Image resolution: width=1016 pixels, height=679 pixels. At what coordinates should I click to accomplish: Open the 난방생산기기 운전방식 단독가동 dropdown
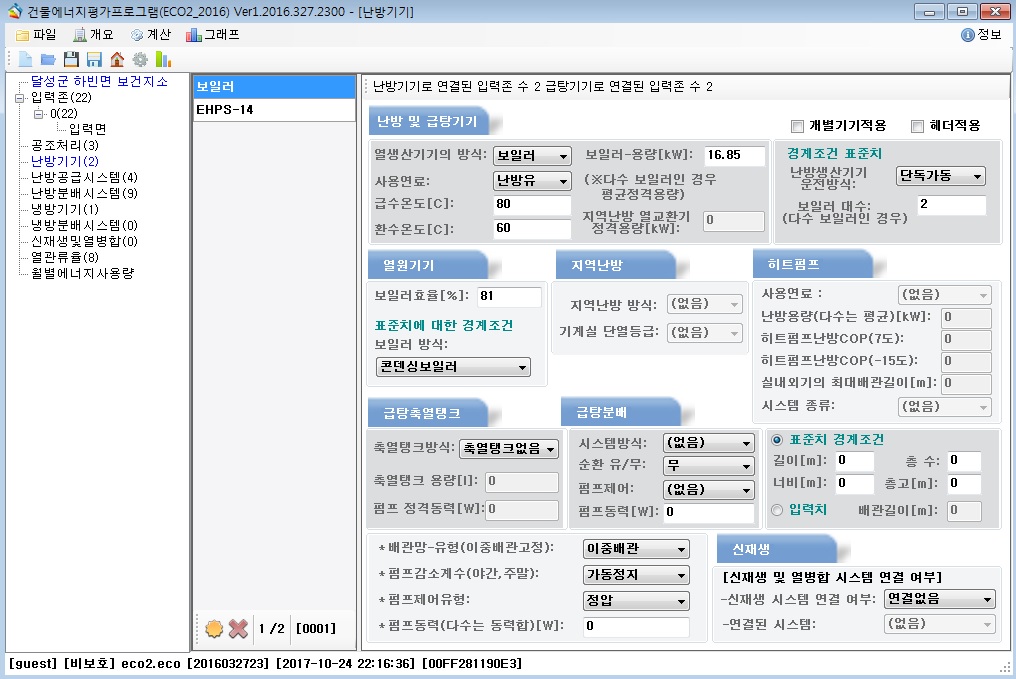coord(941,176)
